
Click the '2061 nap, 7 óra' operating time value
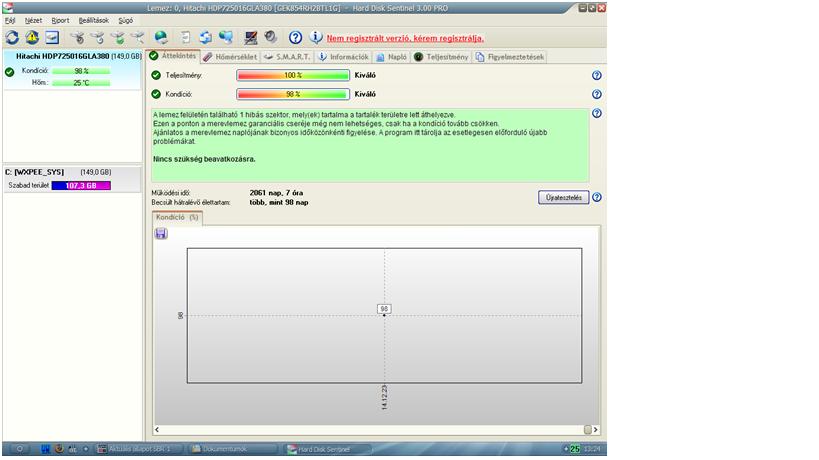pos(276,193)
